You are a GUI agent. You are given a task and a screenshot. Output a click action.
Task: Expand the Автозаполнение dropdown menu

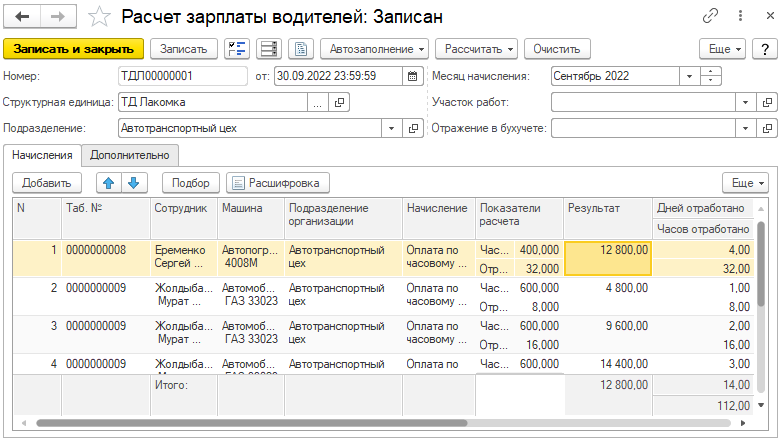tap(375, 48)
